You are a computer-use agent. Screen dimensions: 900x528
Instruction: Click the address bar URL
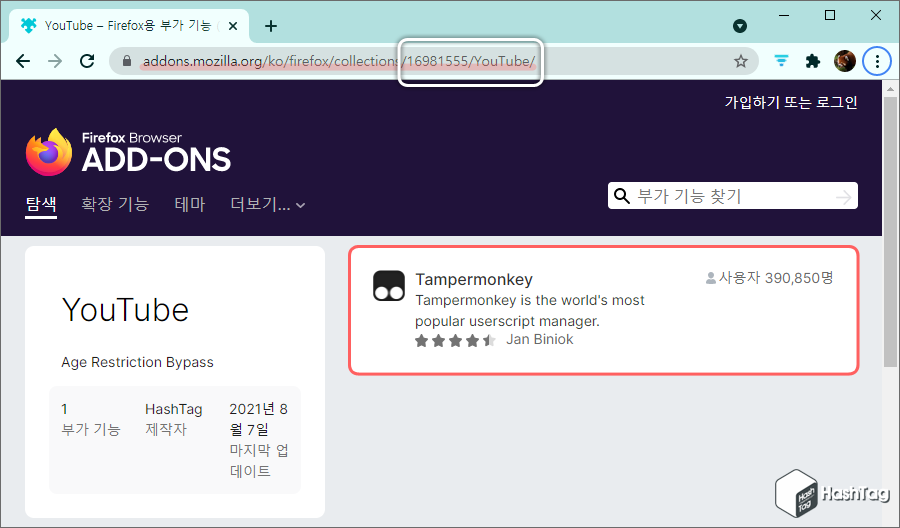[339, 61]
